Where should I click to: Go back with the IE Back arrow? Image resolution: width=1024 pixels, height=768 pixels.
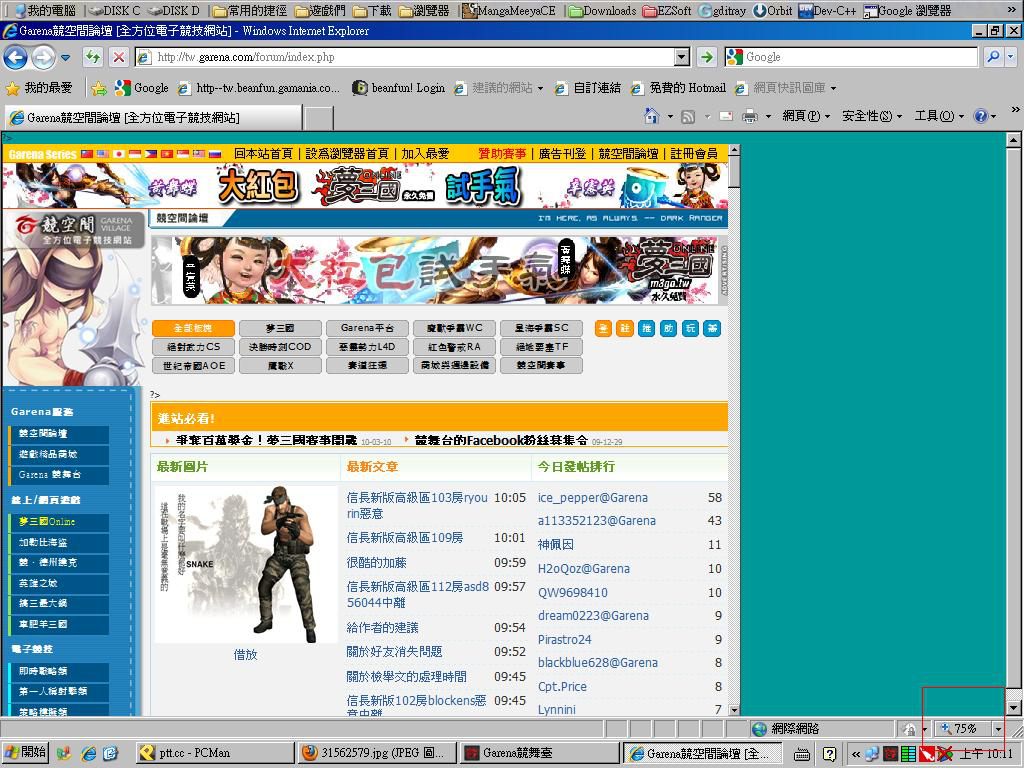16,57
